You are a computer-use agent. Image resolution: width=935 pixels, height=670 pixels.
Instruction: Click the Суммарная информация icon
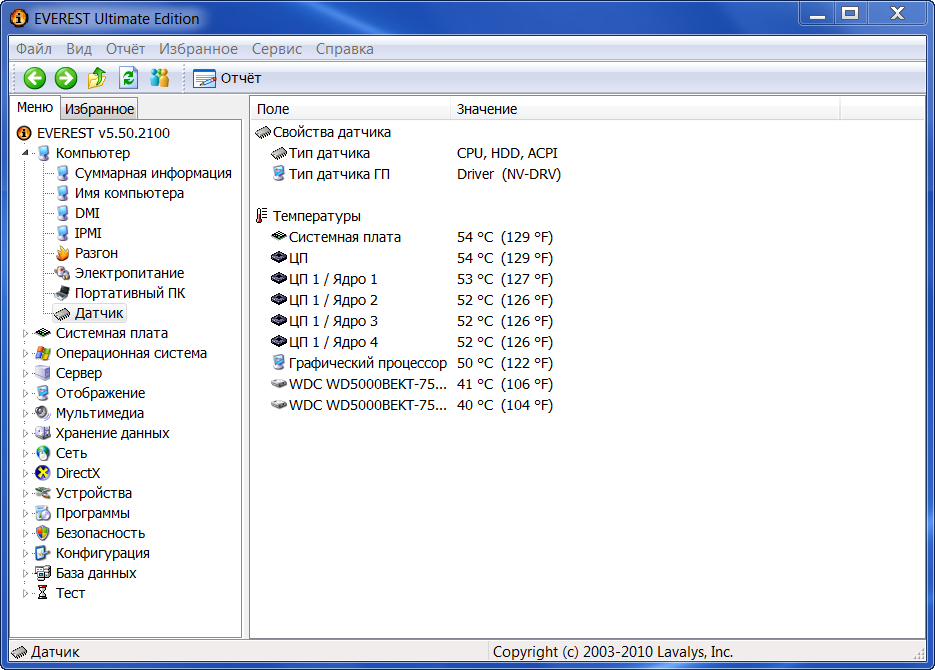coord(62,173)
